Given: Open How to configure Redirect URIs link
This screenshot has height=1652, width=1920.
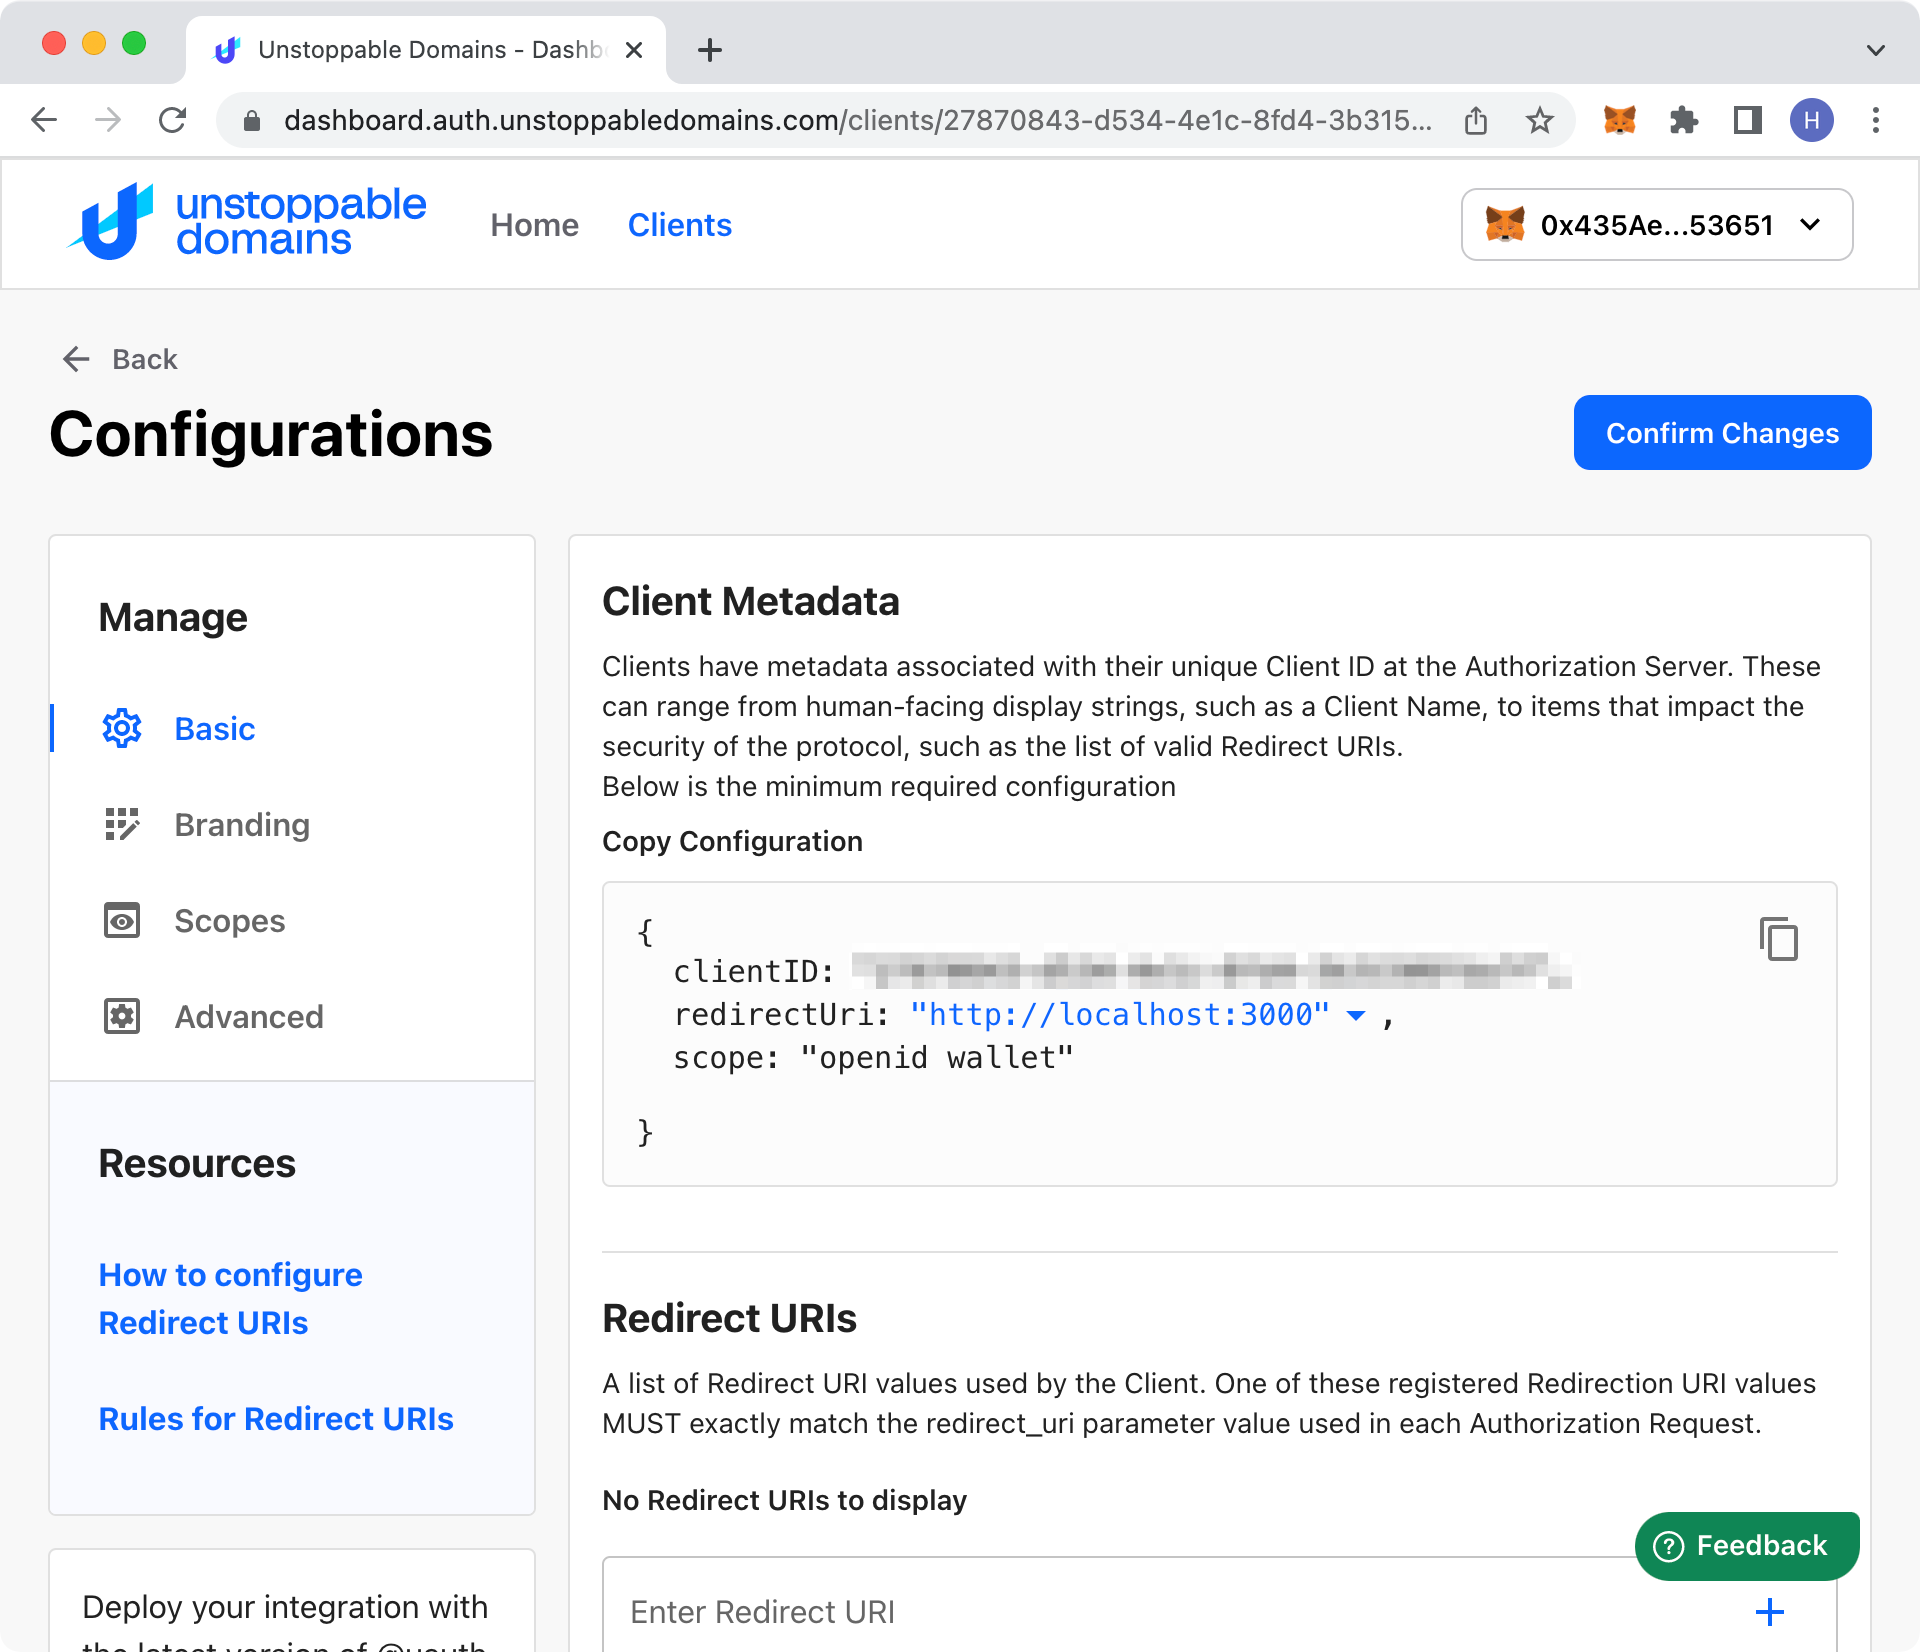Looking at the screenshot, I should point(230,1298).
